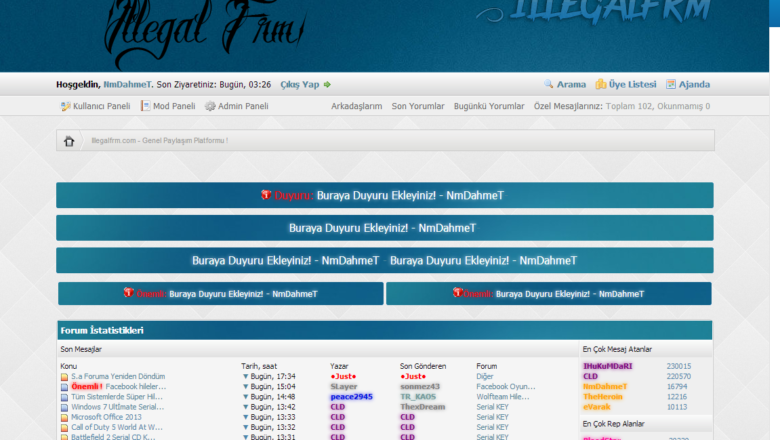Open the Windows 7 Ultimate Serial thread

click(117, 407)
